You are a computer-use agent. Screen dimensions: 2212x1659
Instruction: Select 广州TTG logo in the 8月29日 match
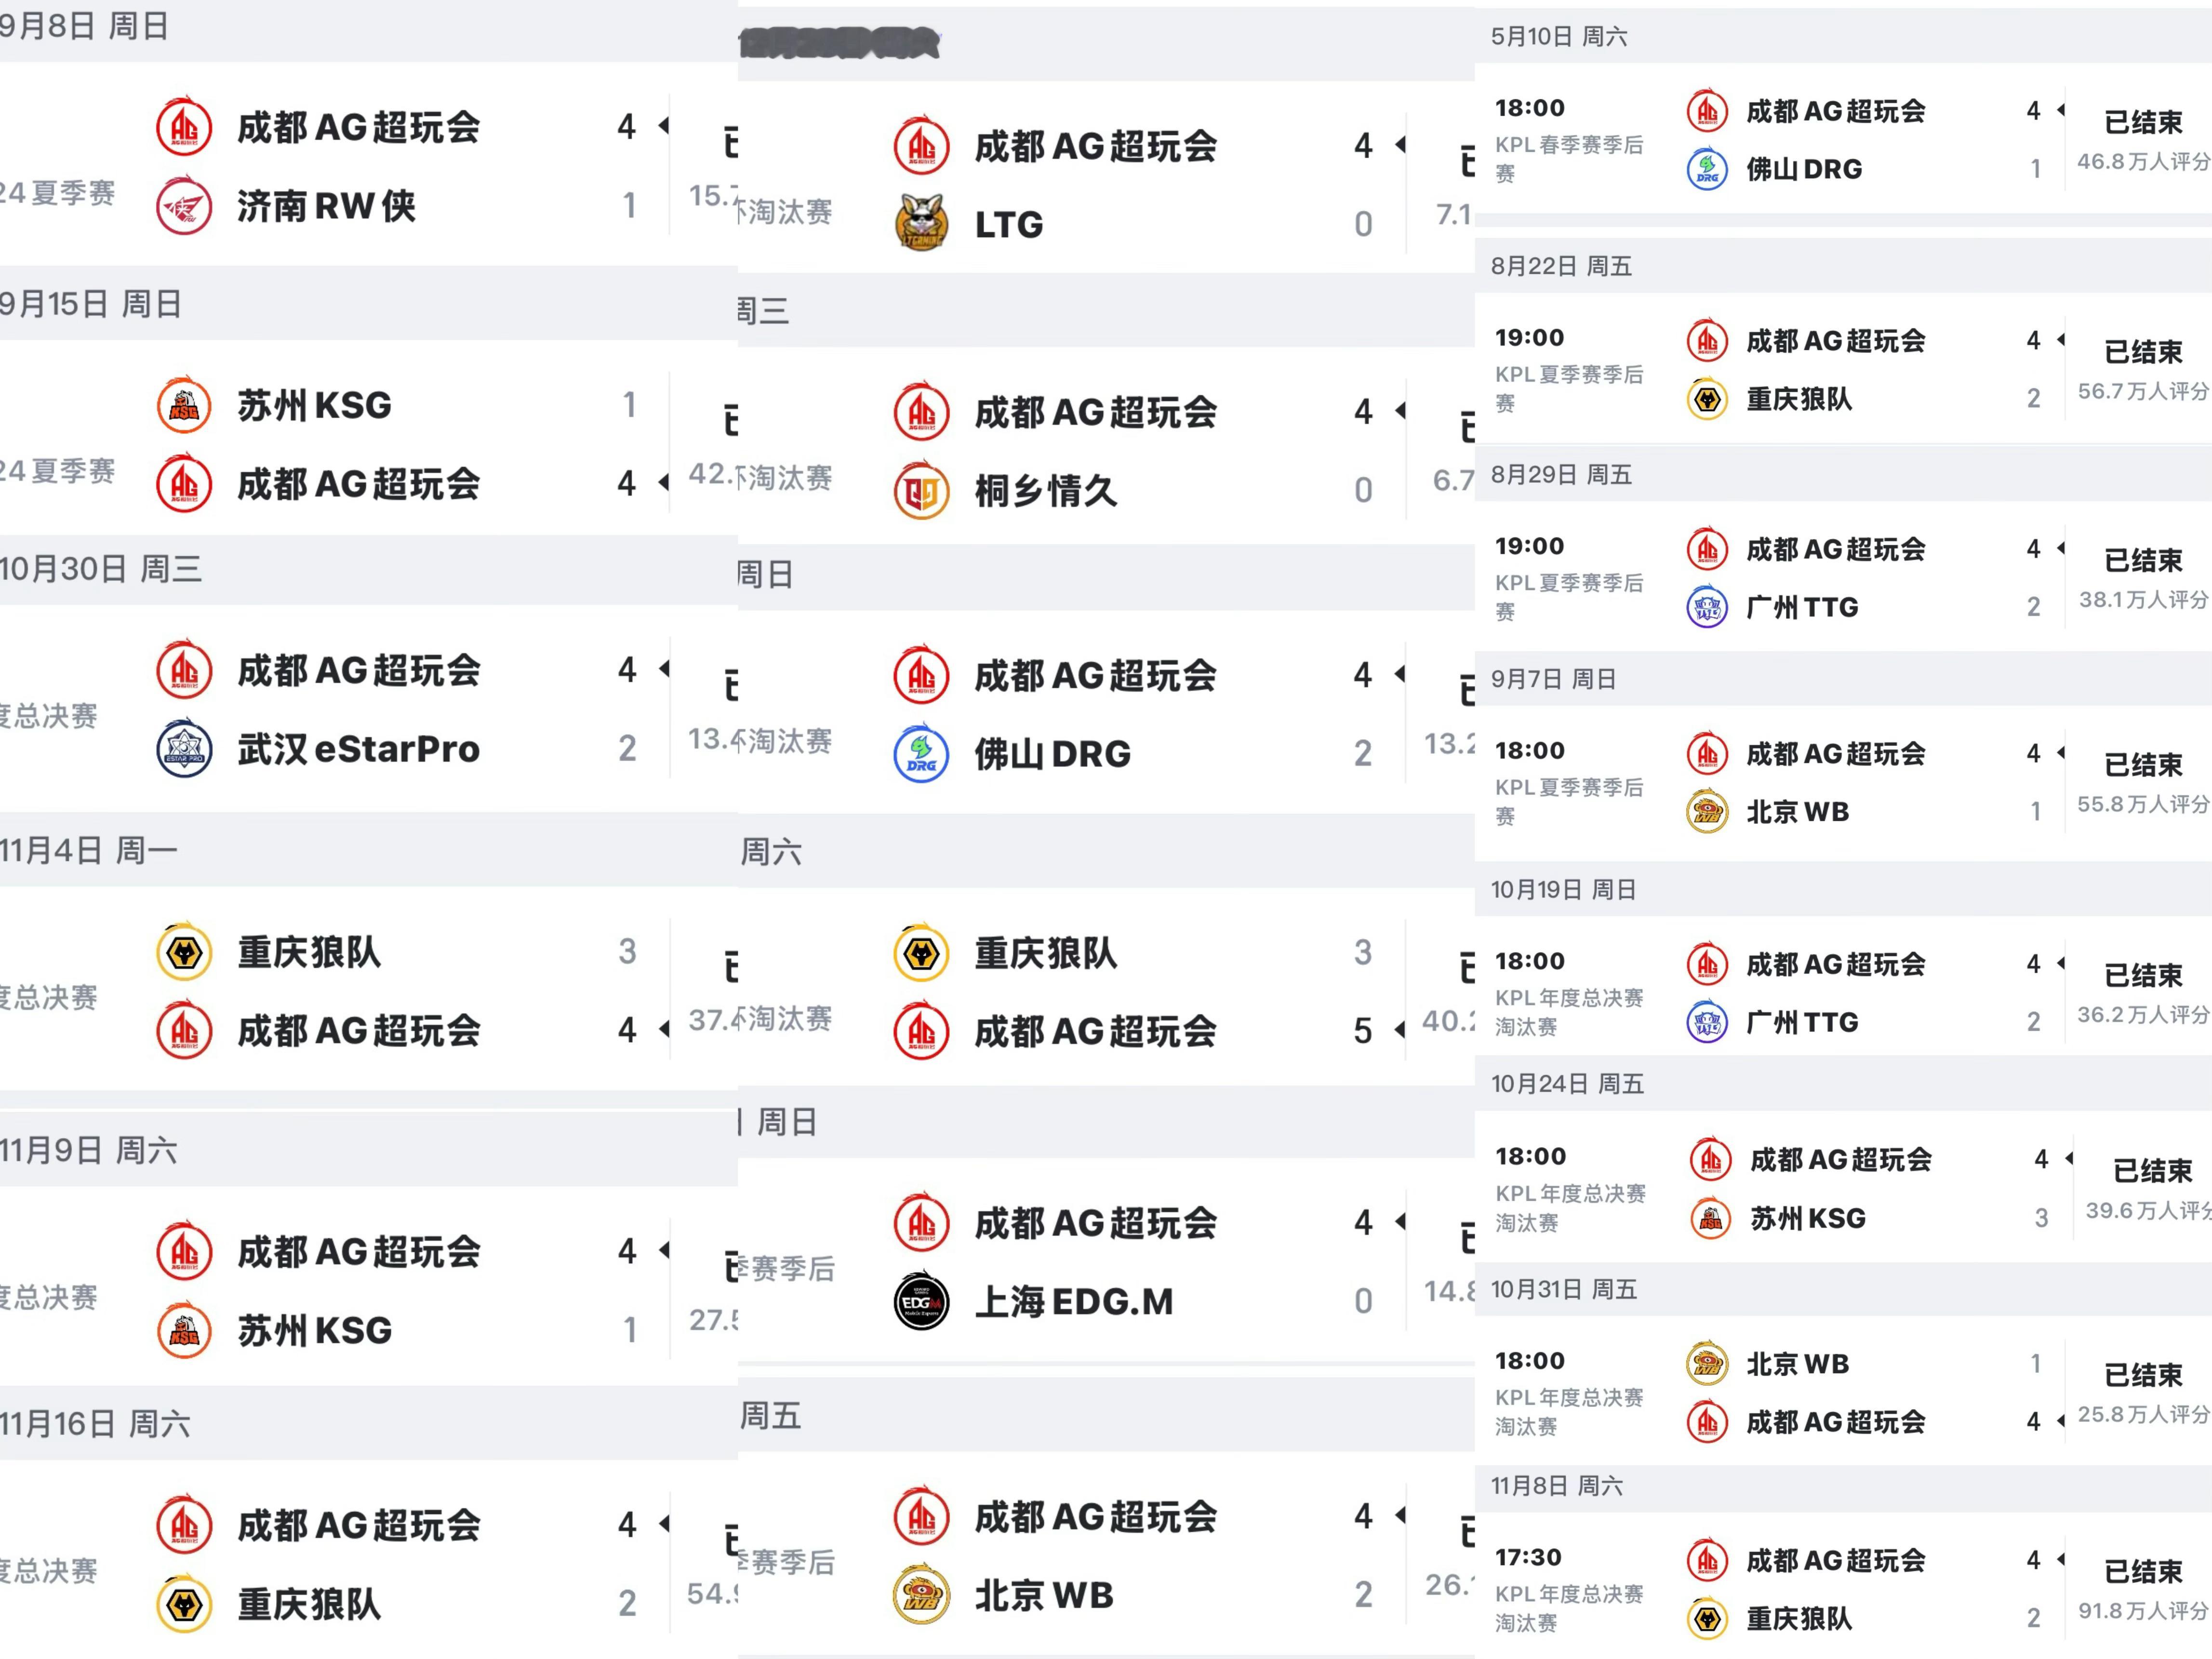click(x=1707, y=607)
